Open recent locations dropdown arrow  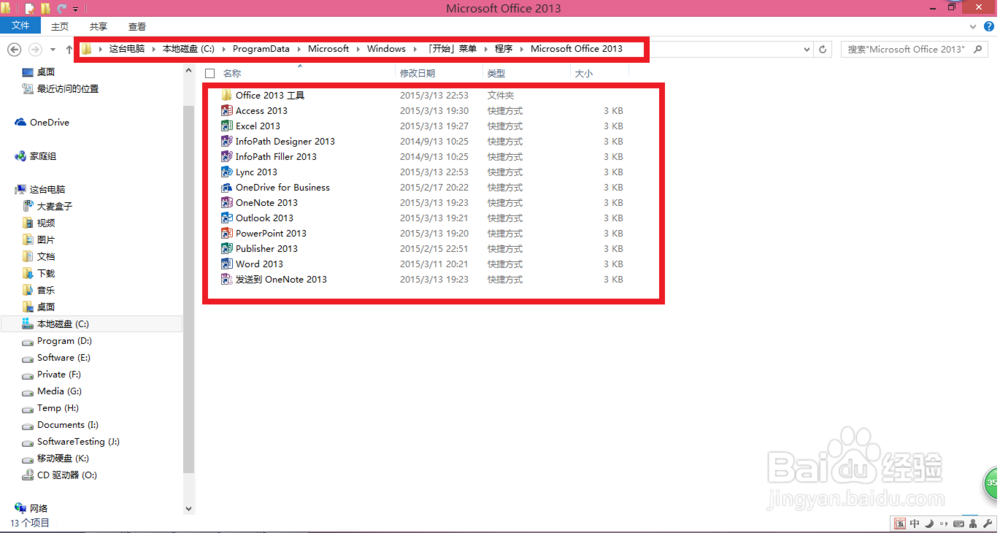[x=52, y=49]
